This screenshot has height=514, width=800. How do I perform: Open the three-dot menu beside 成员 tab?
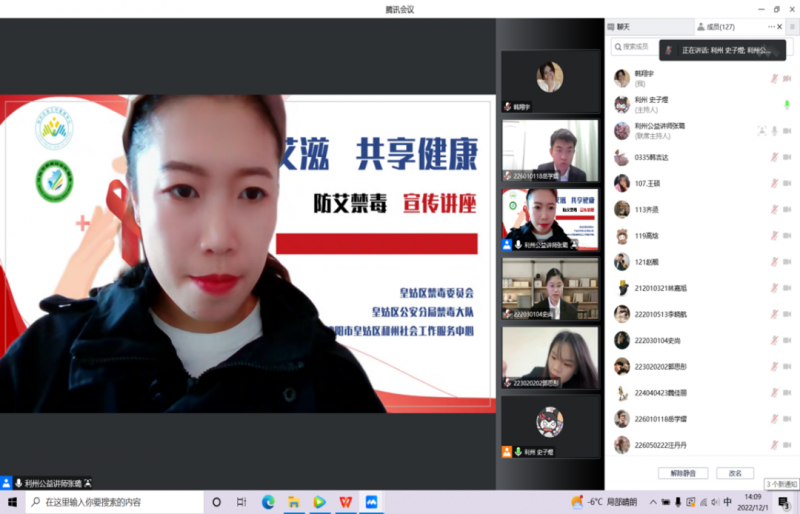click(x=771, y=27)
